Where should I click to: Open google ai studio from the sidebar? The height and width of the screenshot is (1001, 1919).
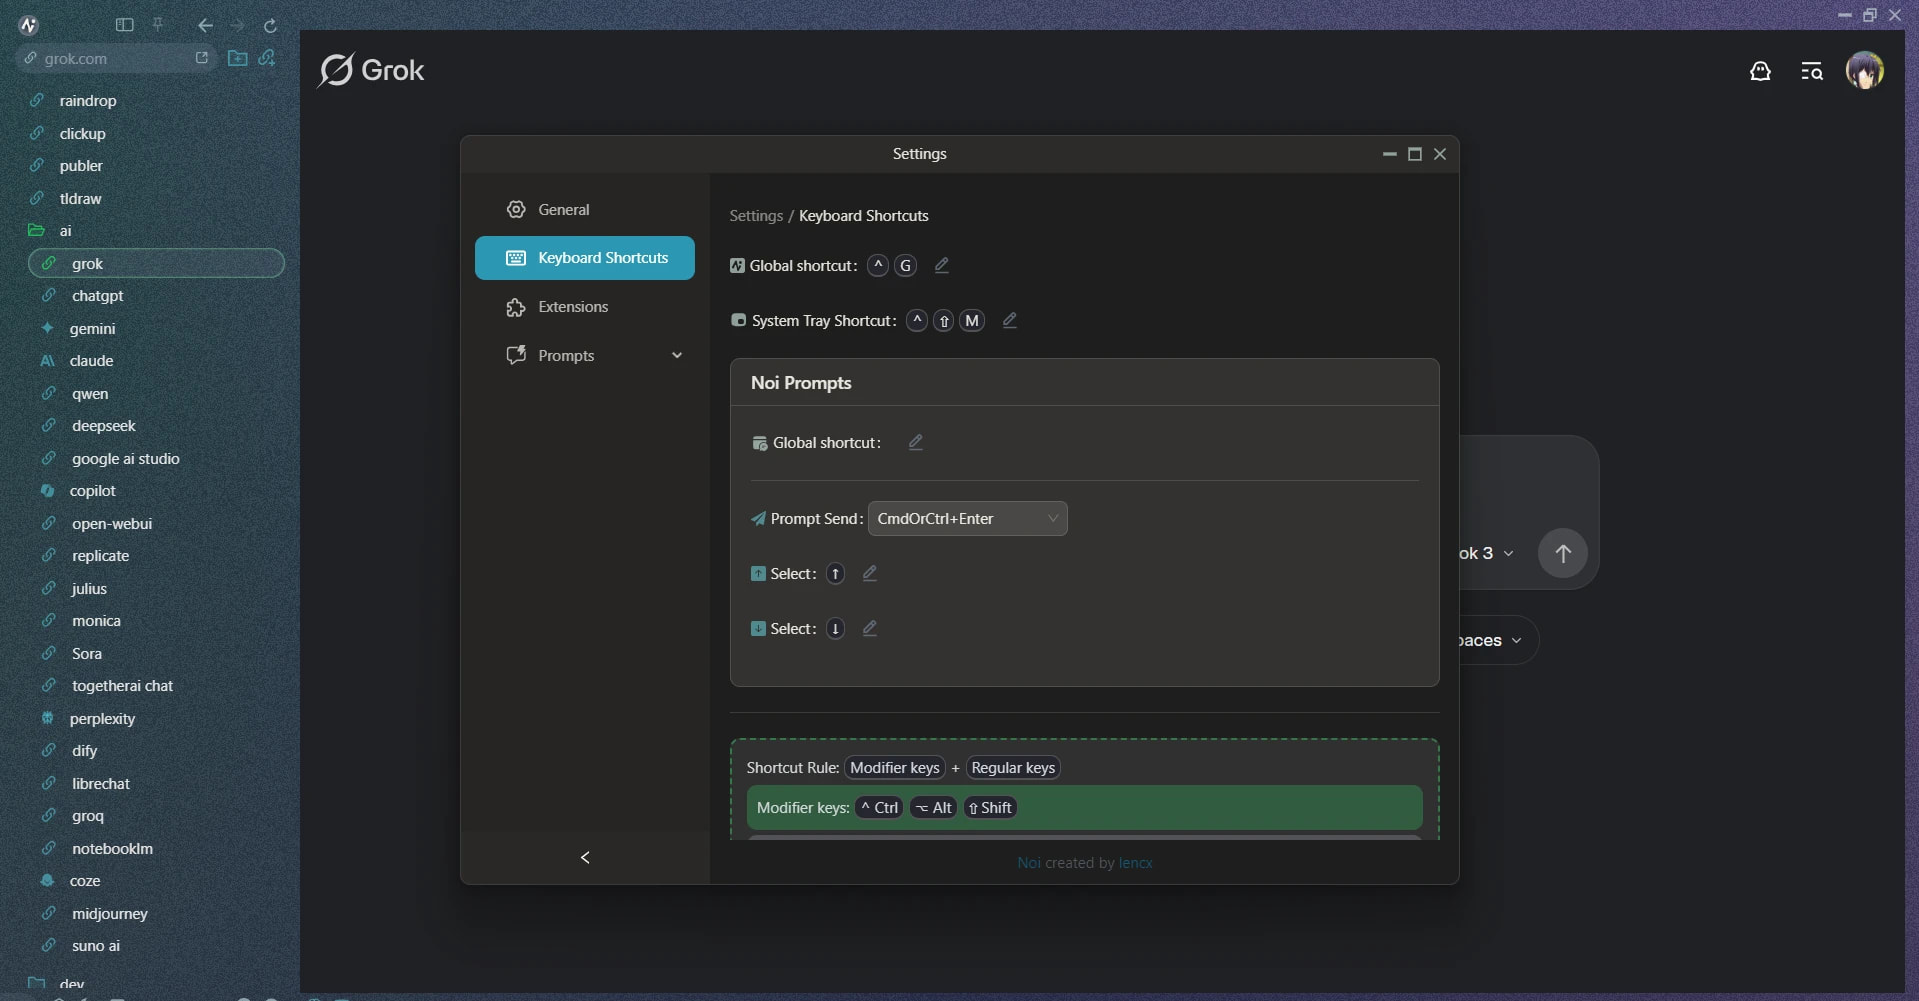pos(125,459)
